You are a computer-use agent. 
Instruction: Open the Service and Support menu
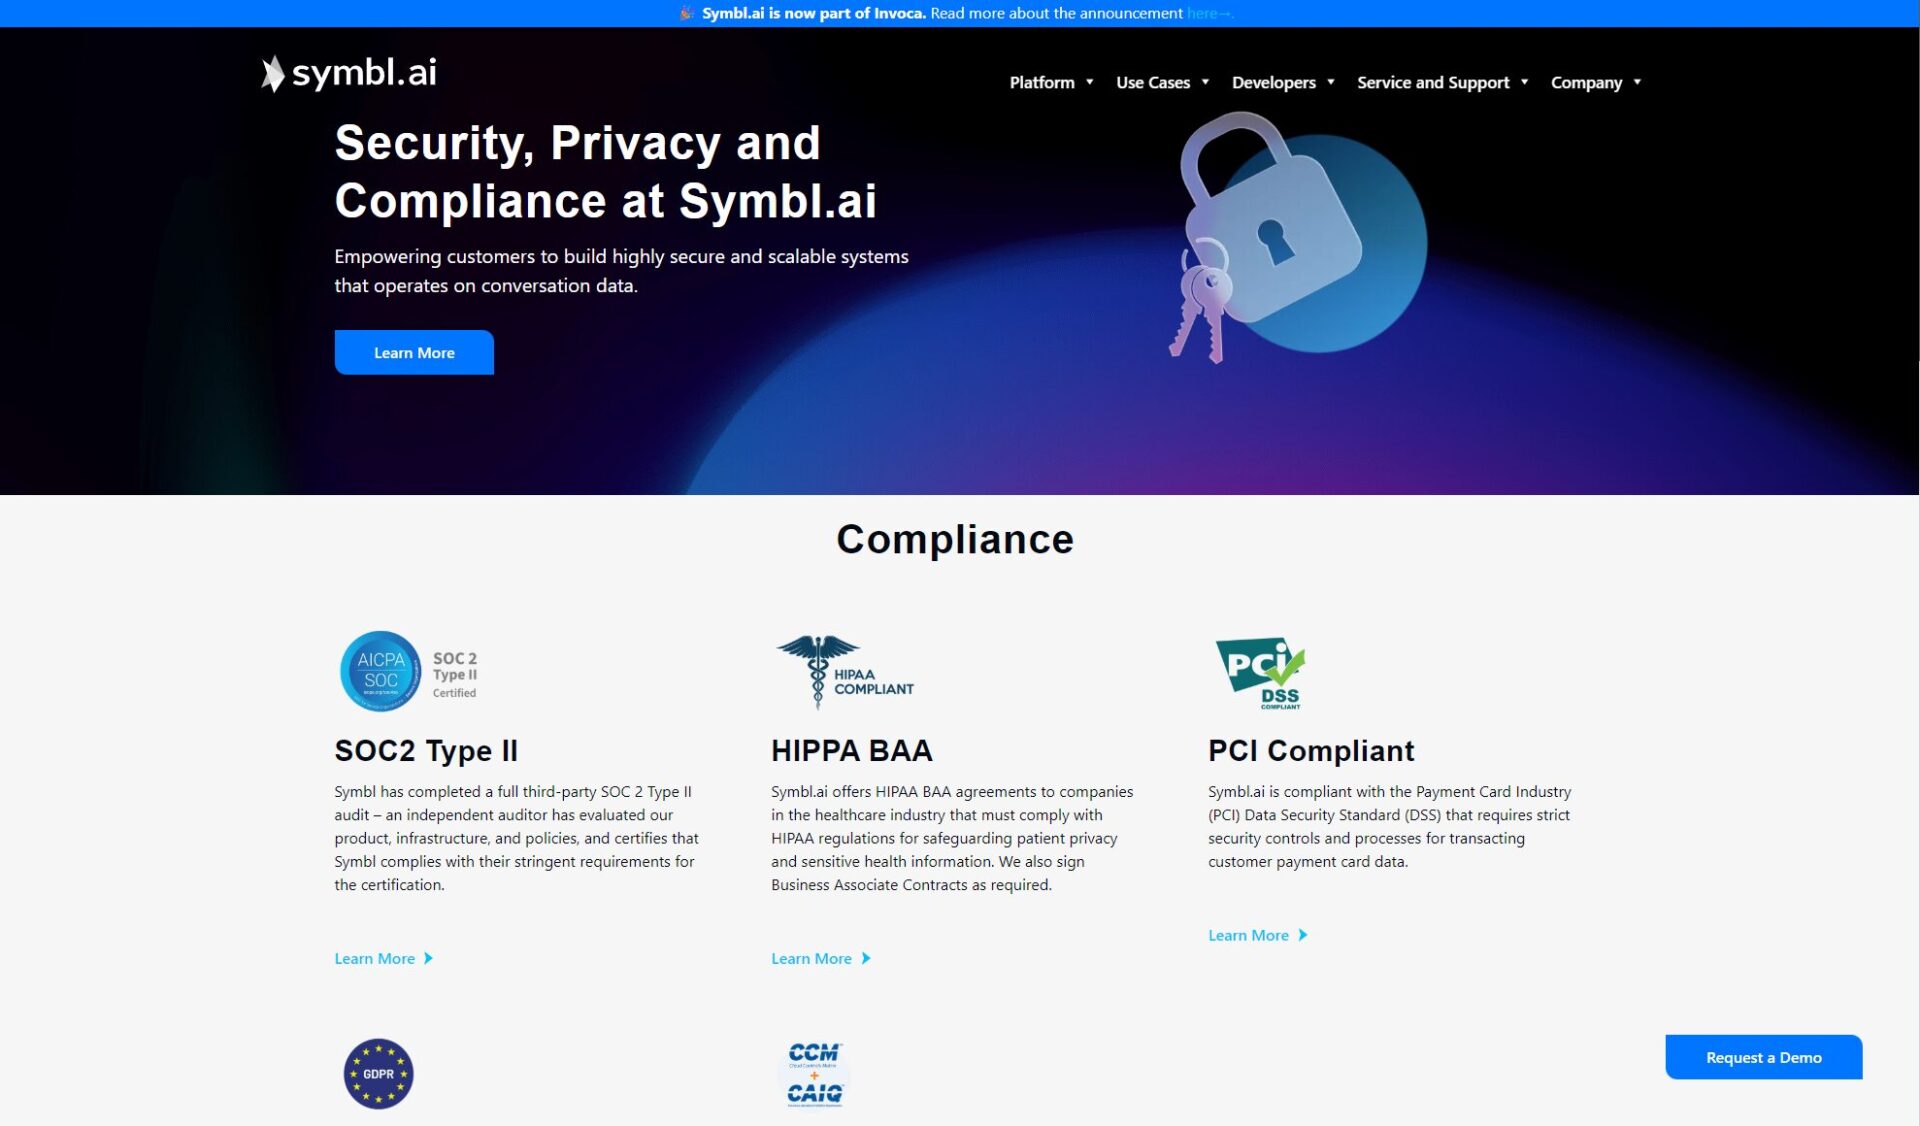tap(1442, 82)
